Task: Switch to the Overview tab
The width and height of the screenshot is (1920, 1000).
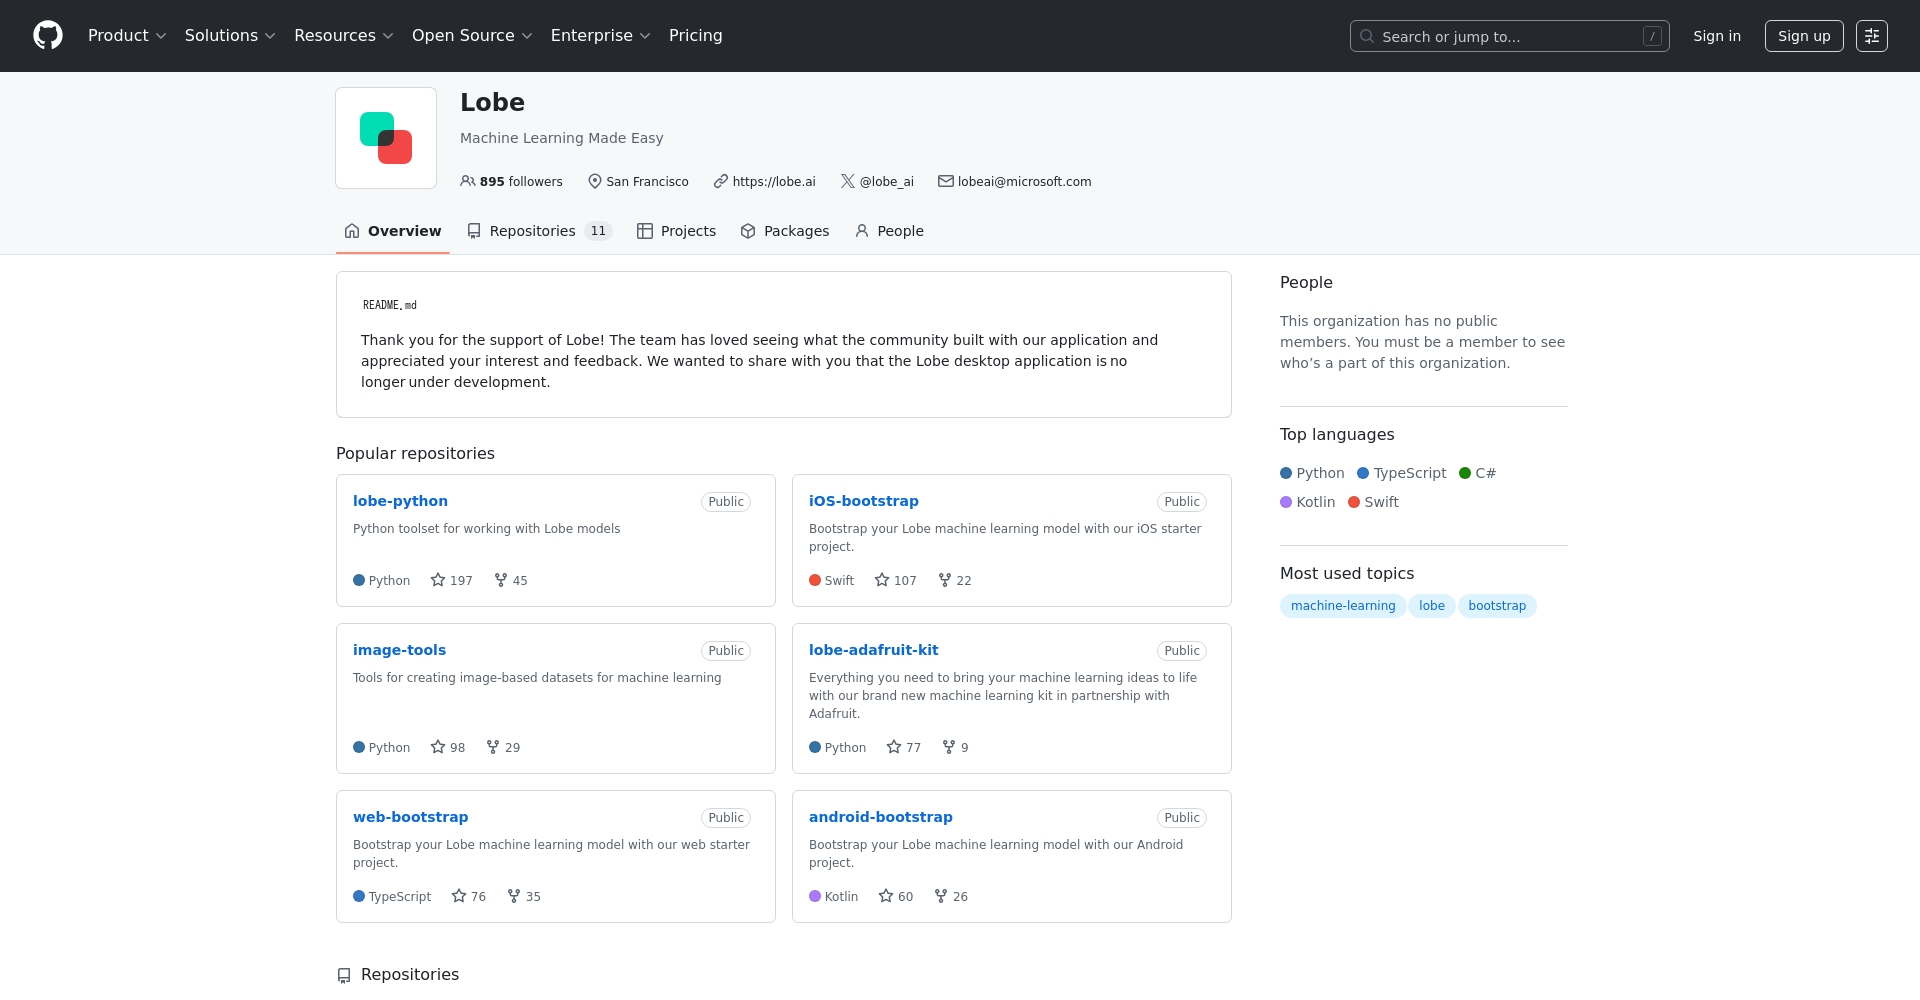Action: tap(393, 231)
